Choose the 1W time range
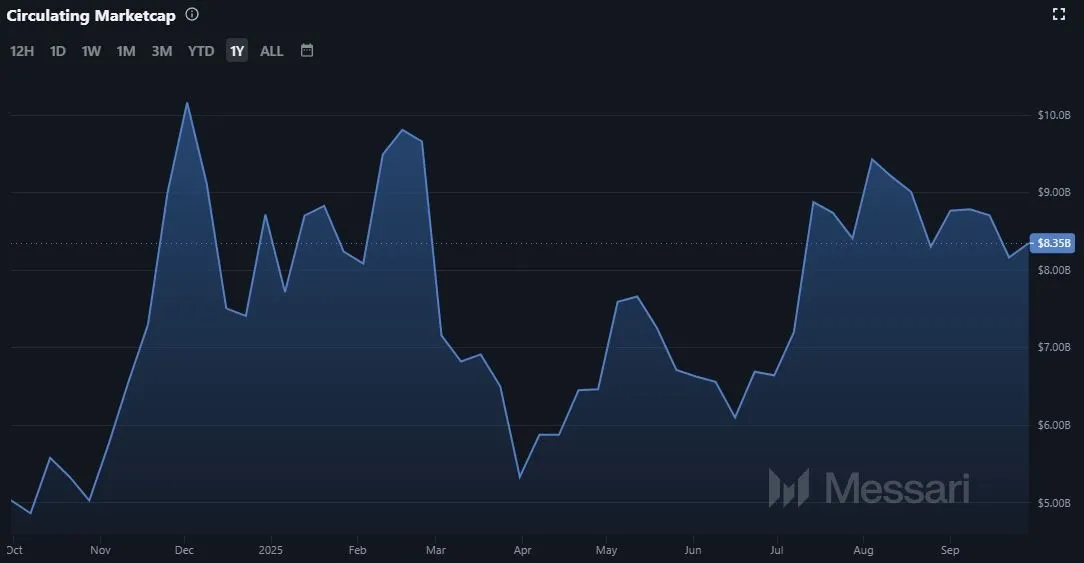This screenshot has height=563, width=1084. pyautogui.click(x=91, y=51)
